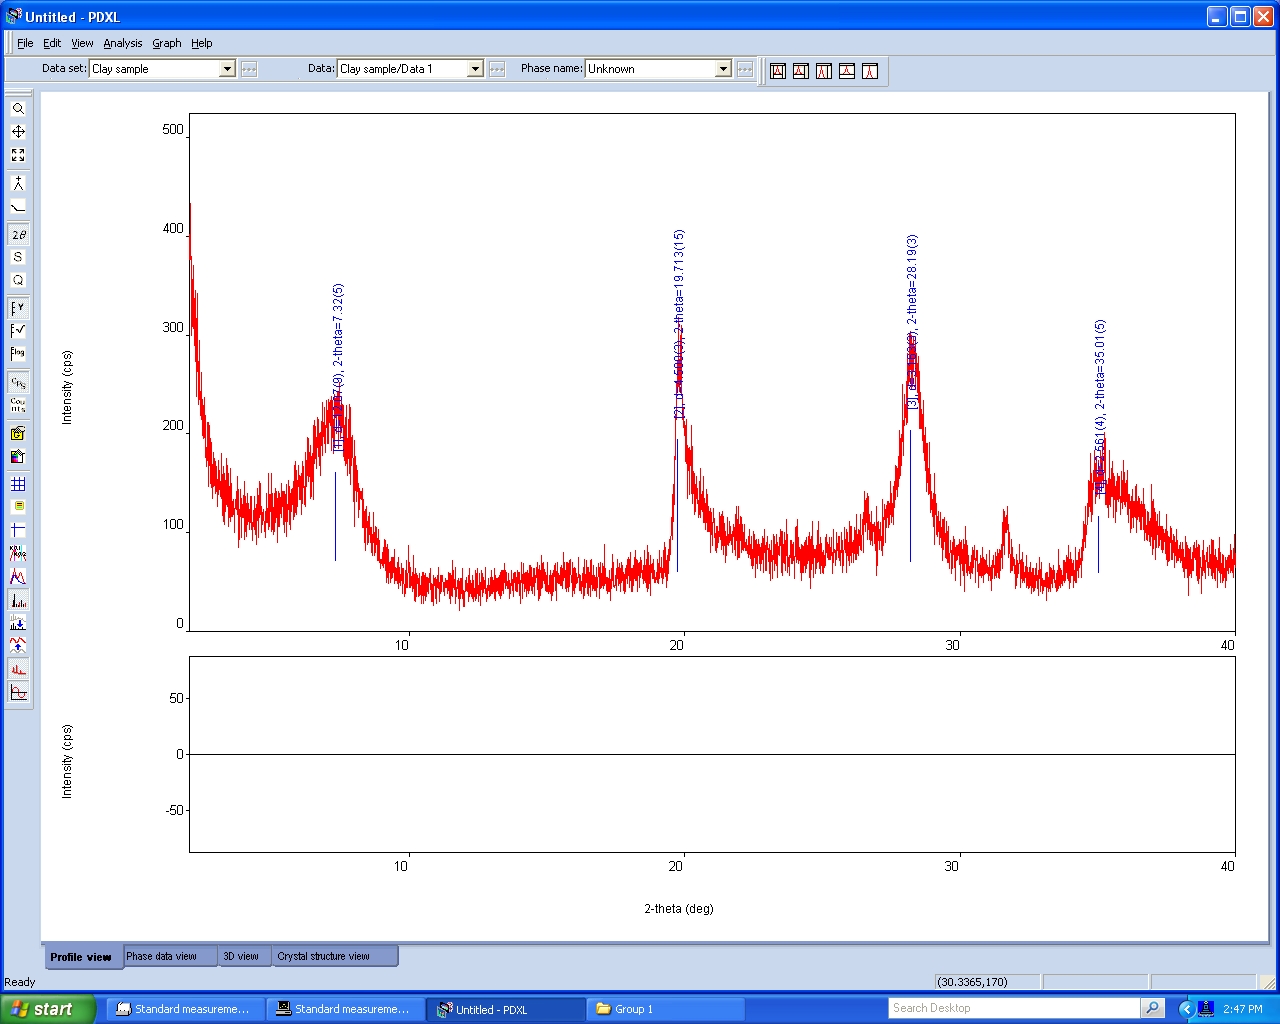
Task: Click the color palette settings icon
Action: (x=18, y=457)
